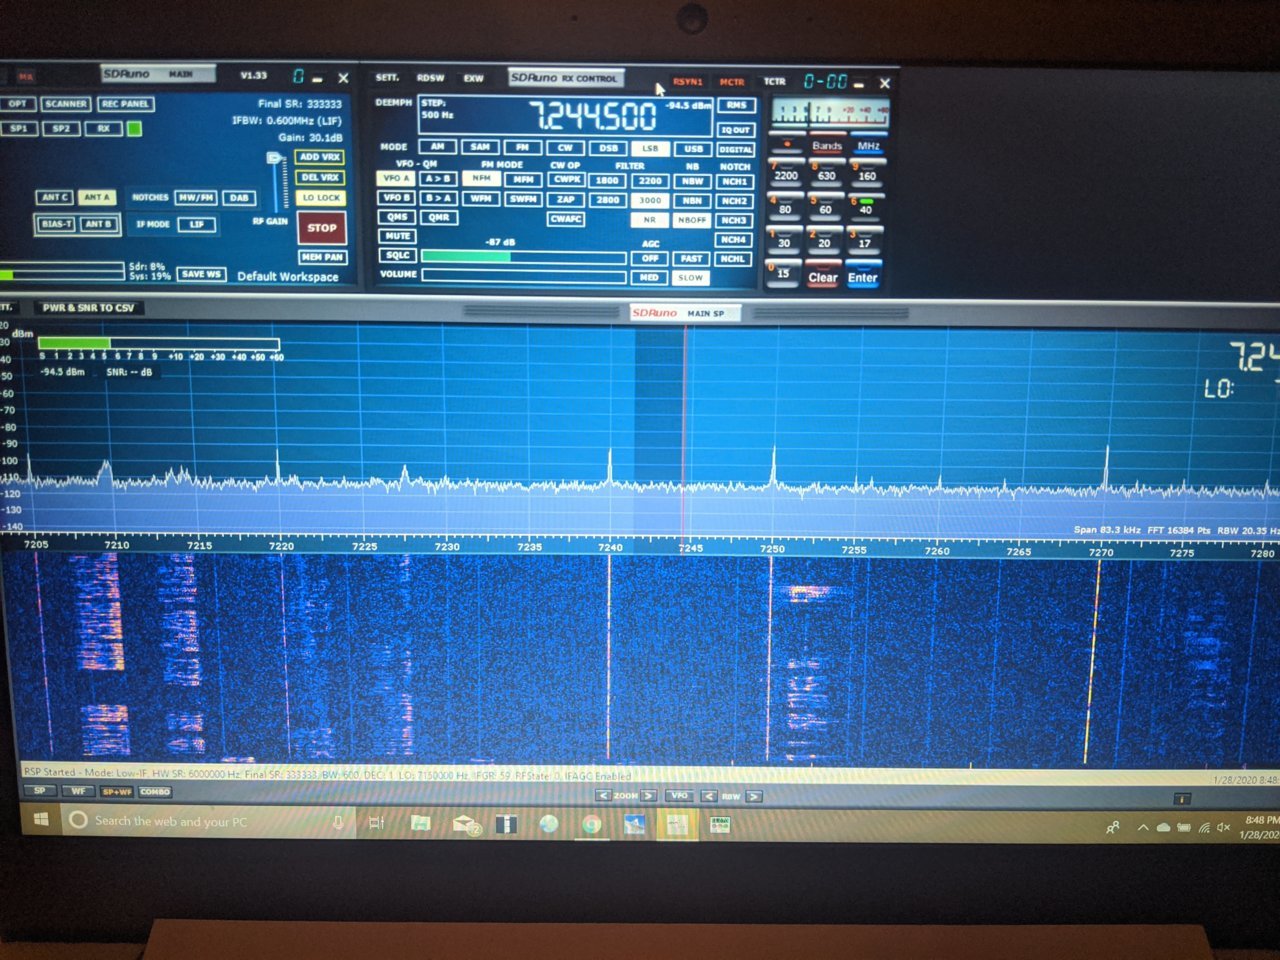Toggle DAB notch filter
Image resolution: width=1280 pixels, height=960 pixels.
click(x=239, y=198)
